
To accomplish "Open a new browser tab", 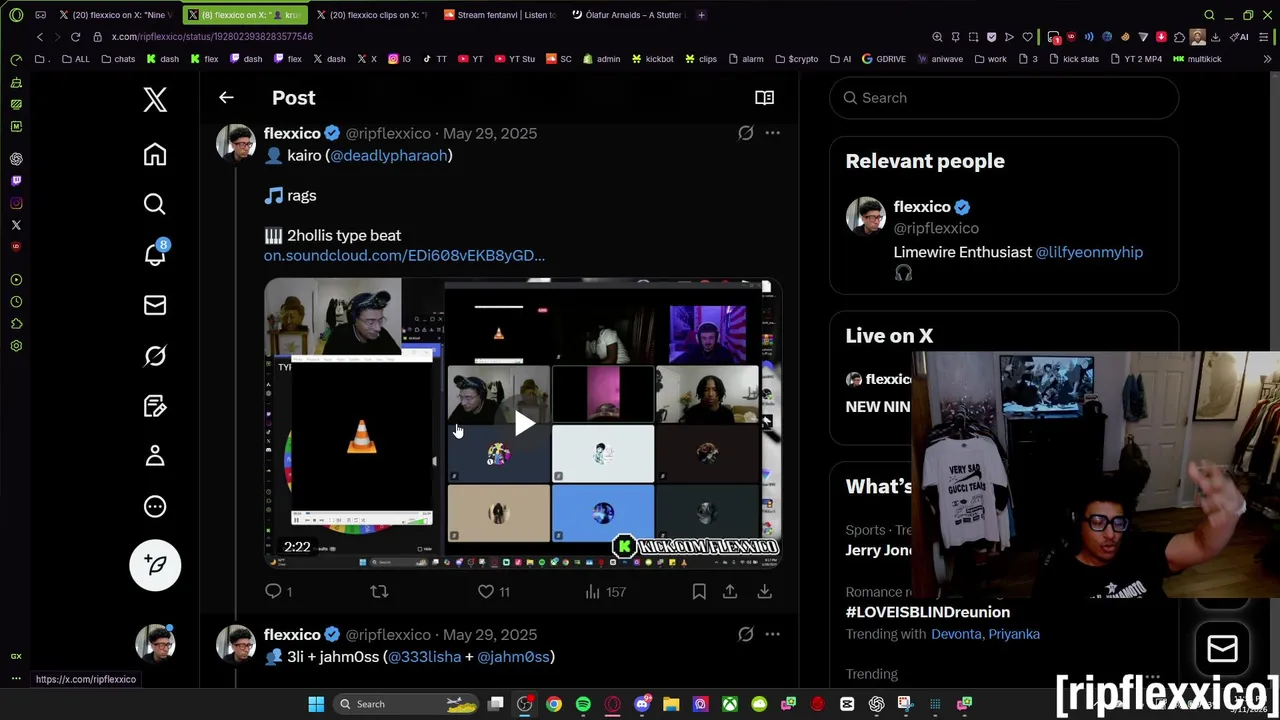I will 701,15.
